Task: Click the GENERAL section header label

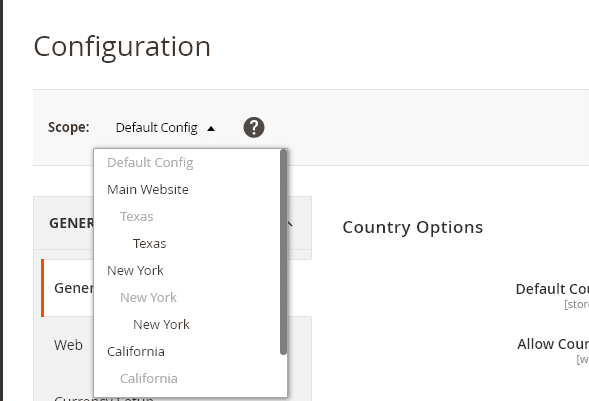Action: (71, 223)
